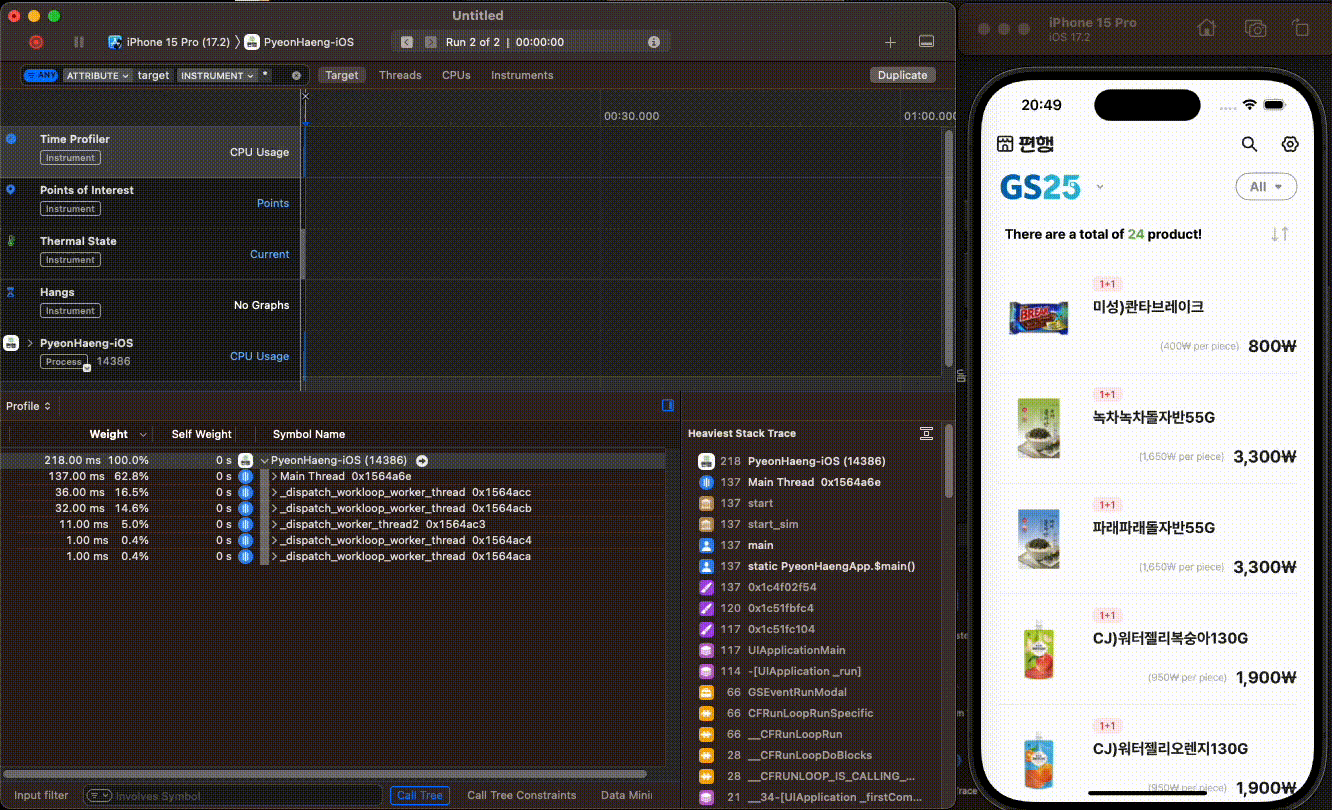1332x810 pixels.
Task: Open Call Tree Constraints options
Action: click(x=522, y=796)
